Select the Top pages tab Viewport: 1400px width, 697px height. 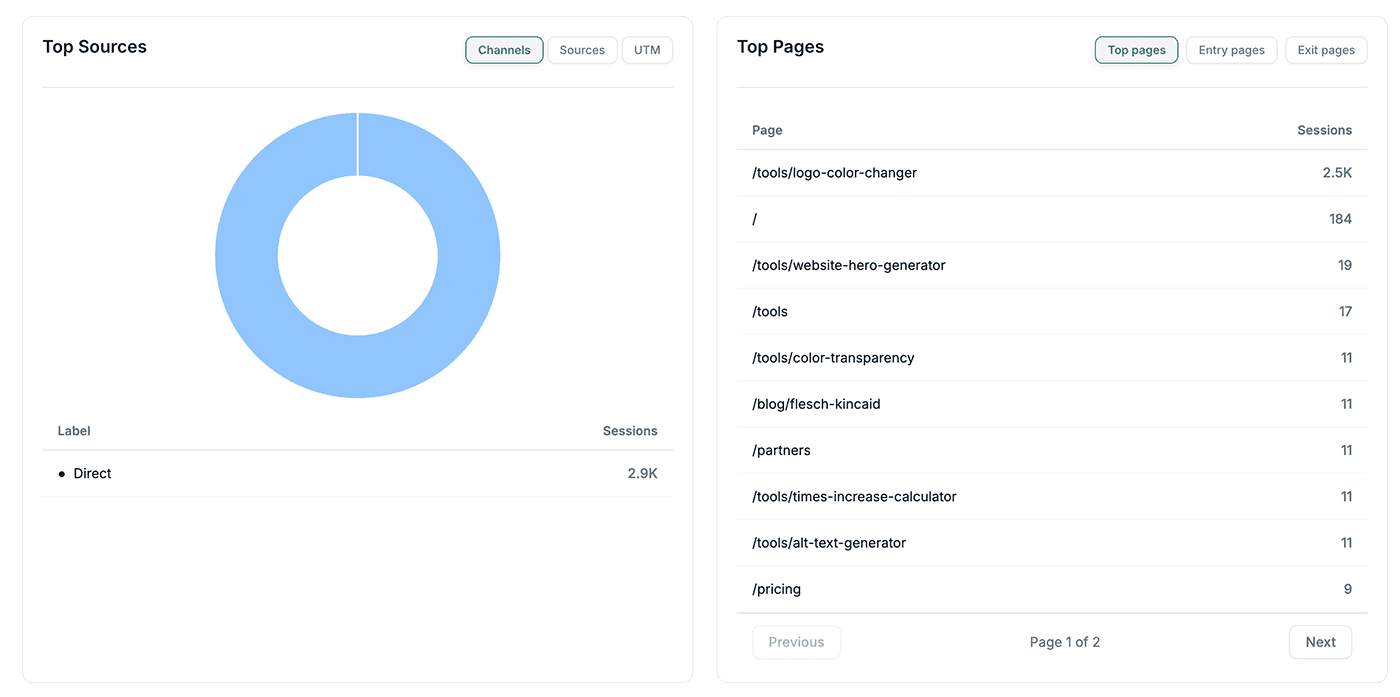[1136, 50]
